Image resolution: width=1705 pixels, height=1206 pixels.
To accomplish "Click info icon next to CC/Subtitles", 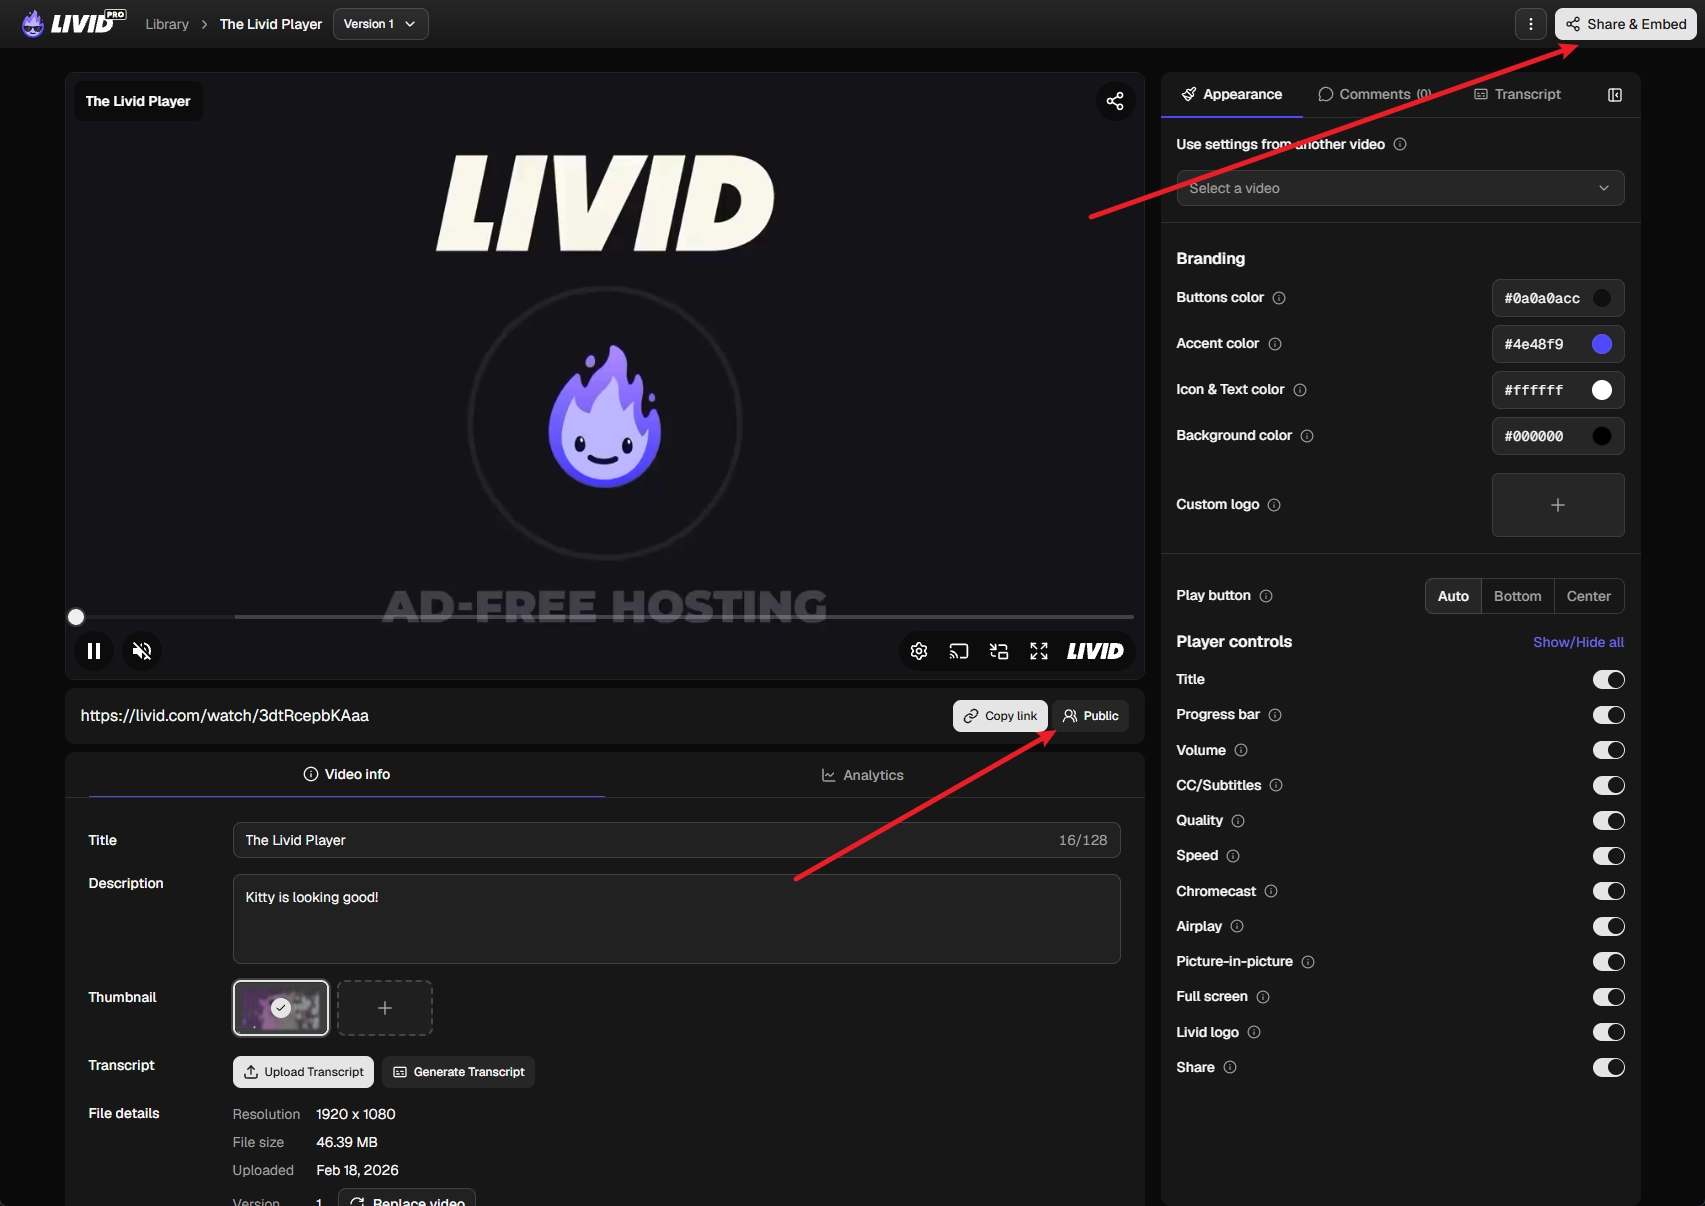I will coord(1276,785).
